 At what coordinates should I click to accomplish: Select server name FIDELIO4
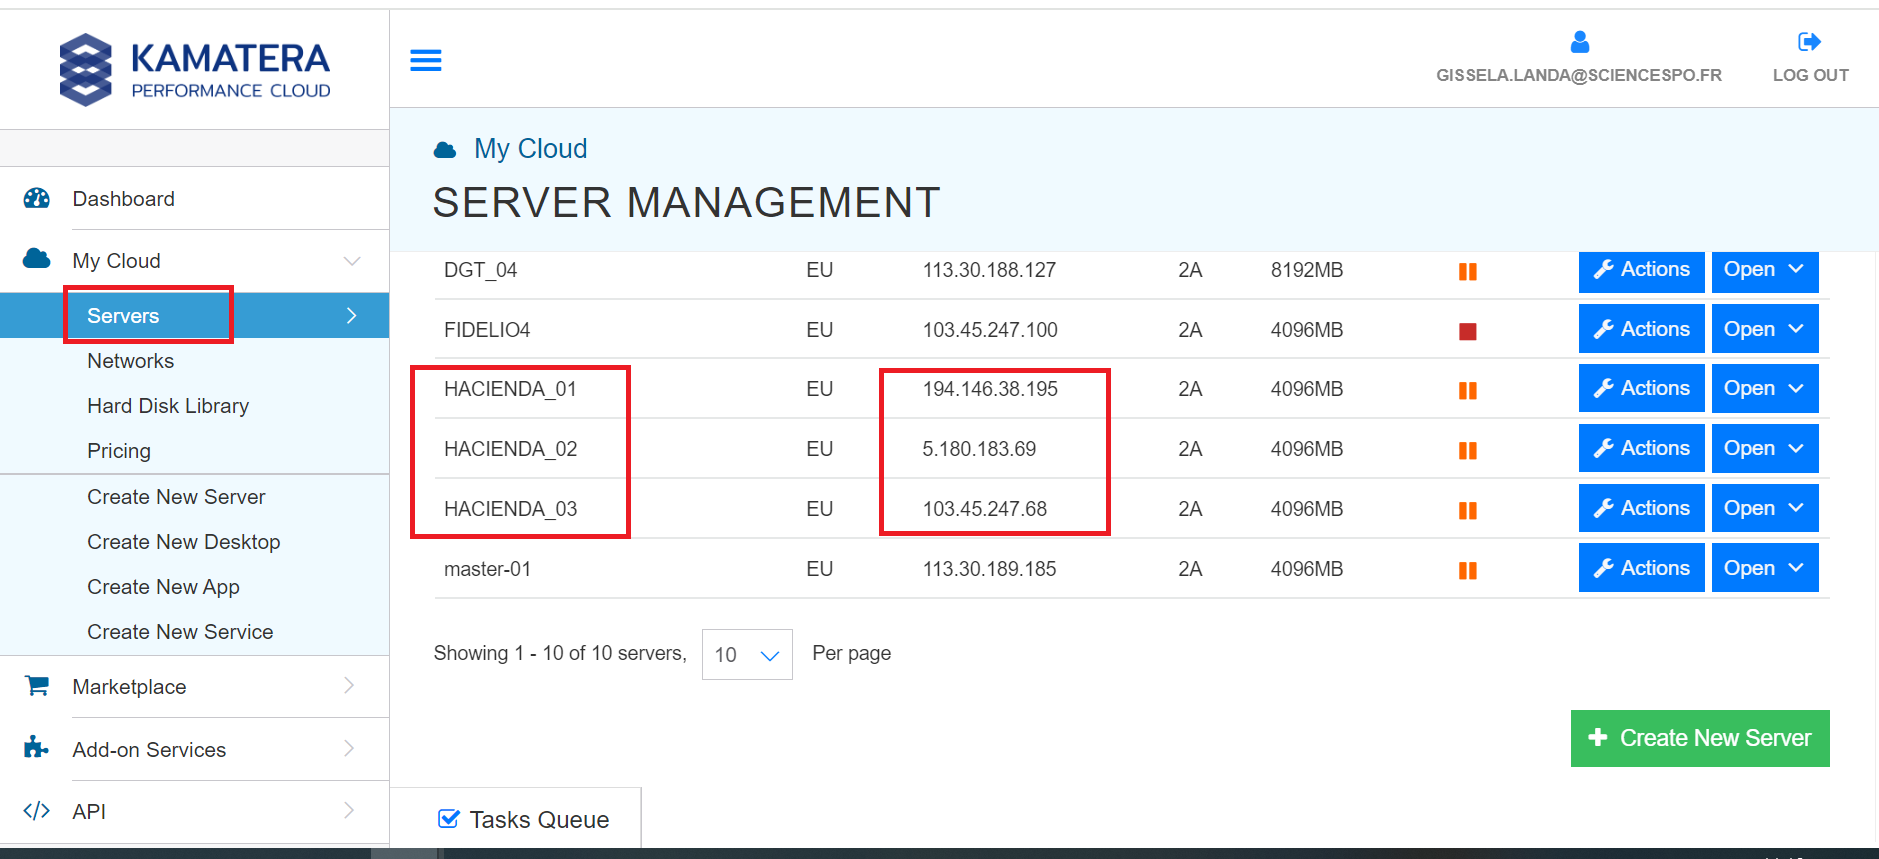(x=487, y=330)
